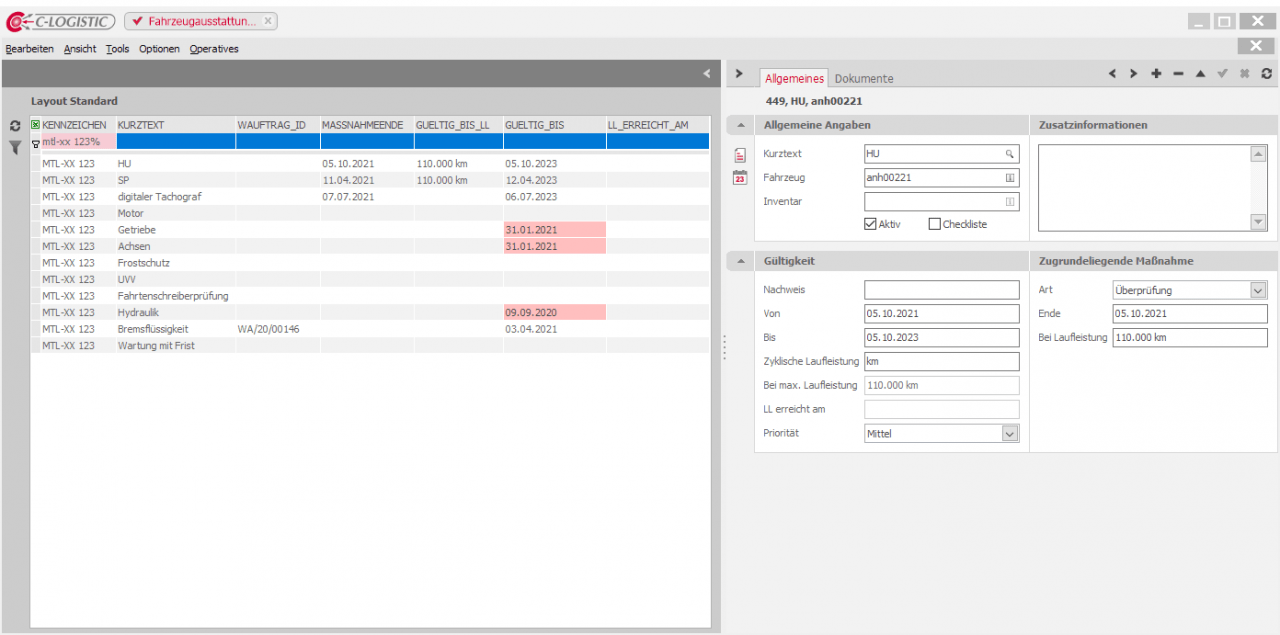Enable the Checkliste checkbox

pos(935,224)
